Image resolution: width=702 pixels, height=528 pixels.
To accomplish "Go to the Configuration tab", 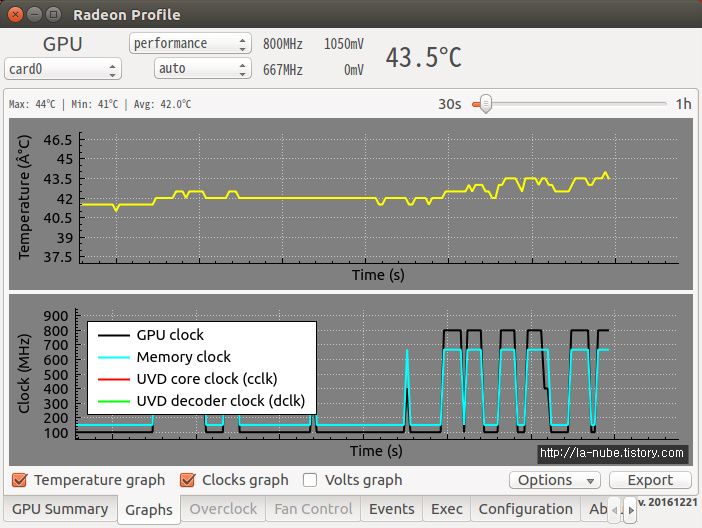I will coord(526,509).
